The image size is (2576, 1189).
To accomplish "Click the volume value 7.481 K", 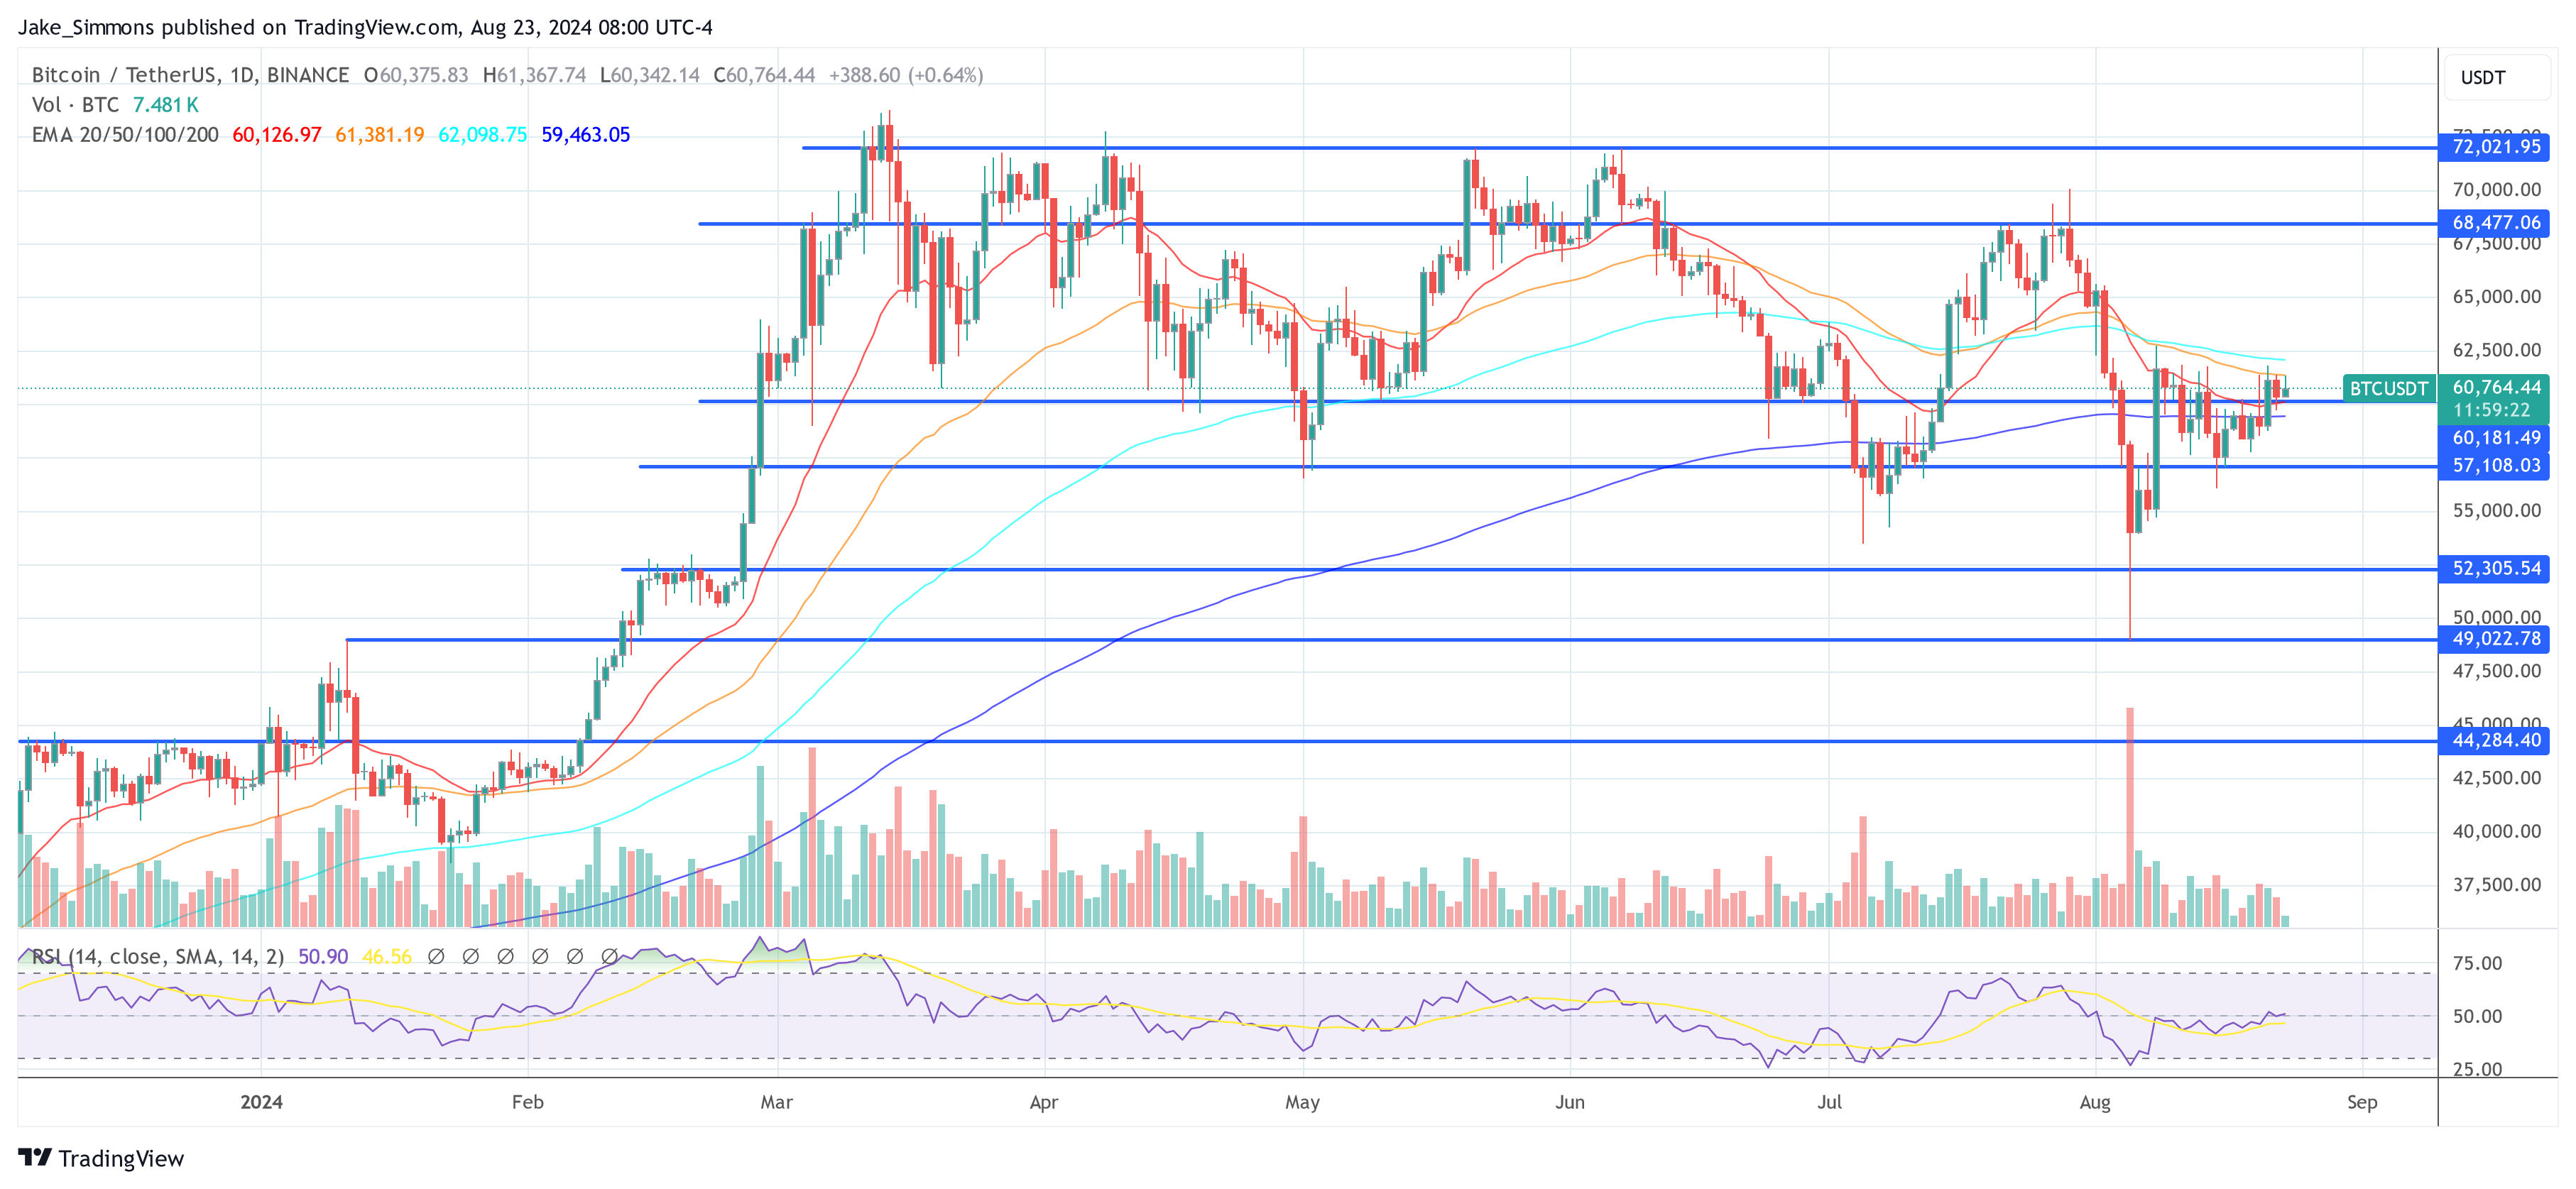I will (x=166, y=105).
